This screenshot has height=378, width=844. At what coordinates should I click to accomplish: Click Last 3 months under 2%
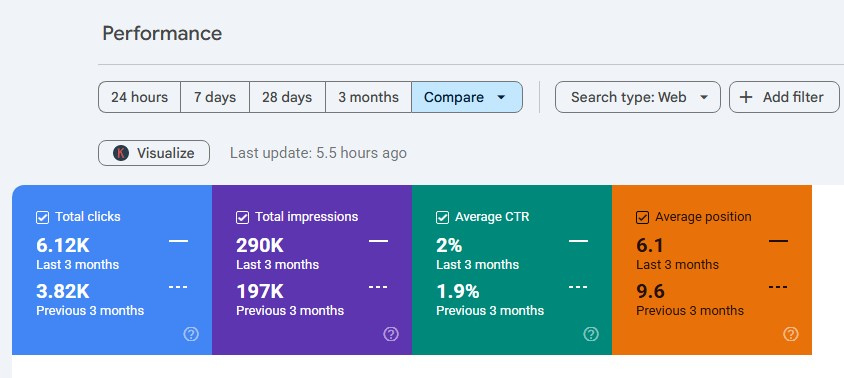tap(477, 265)
